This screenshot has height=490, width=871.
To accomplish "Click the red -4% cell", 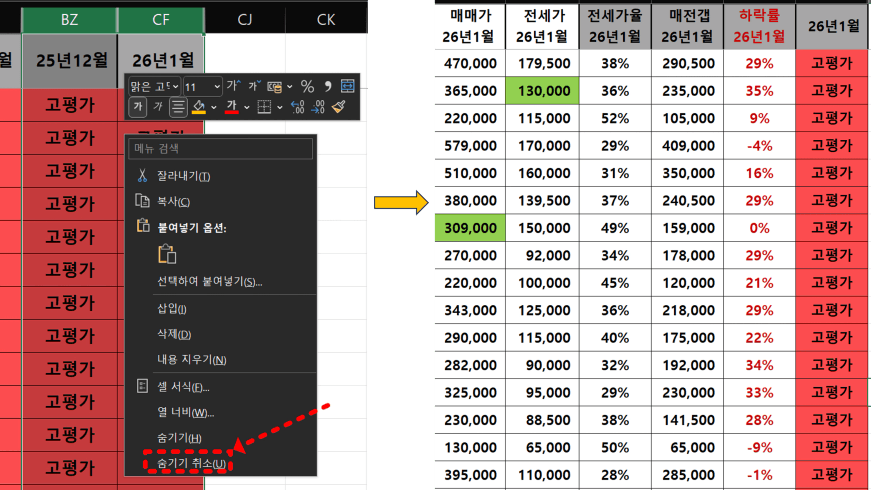I will pyautogui.click(x=759, y=146).
